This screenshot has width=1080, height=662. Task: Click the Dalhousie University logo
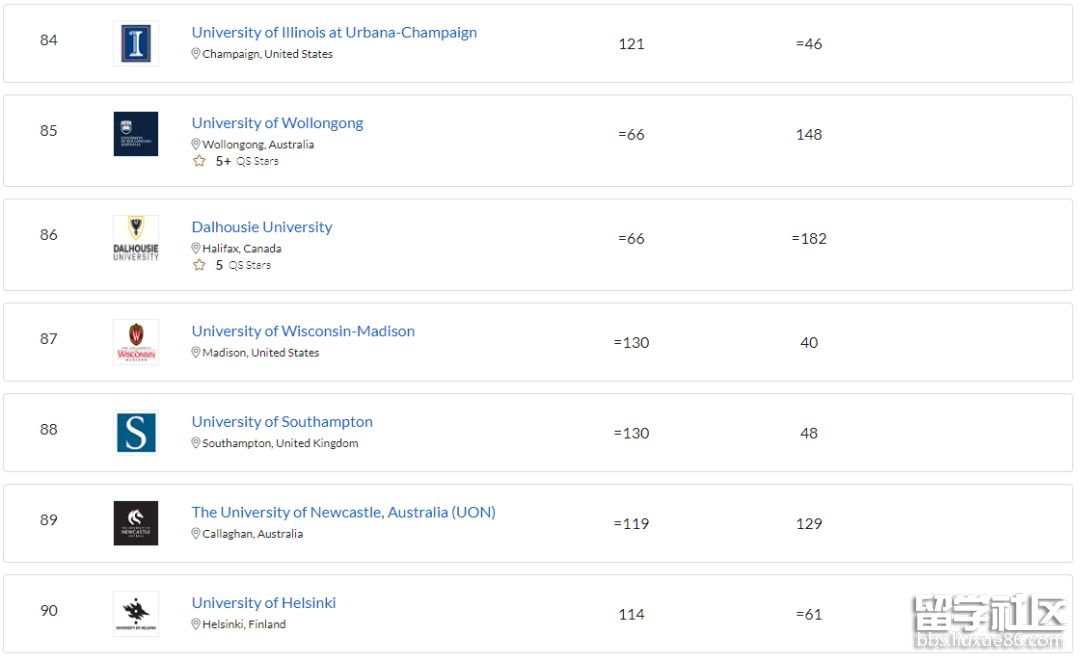tap(136, 238)
